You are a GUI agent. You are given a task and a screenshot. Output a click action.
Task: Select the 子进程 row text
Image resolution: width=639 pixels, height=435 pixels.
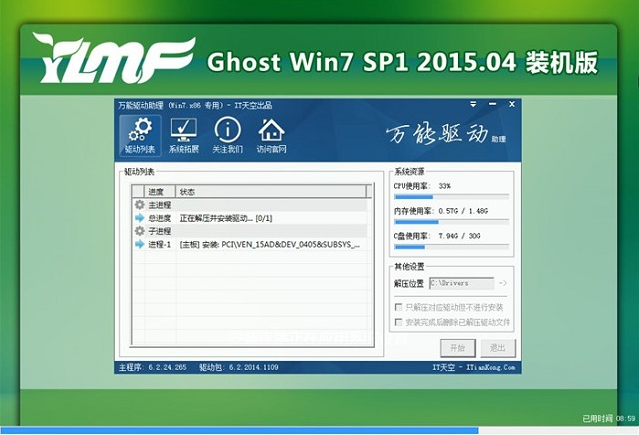coord(160,231)
